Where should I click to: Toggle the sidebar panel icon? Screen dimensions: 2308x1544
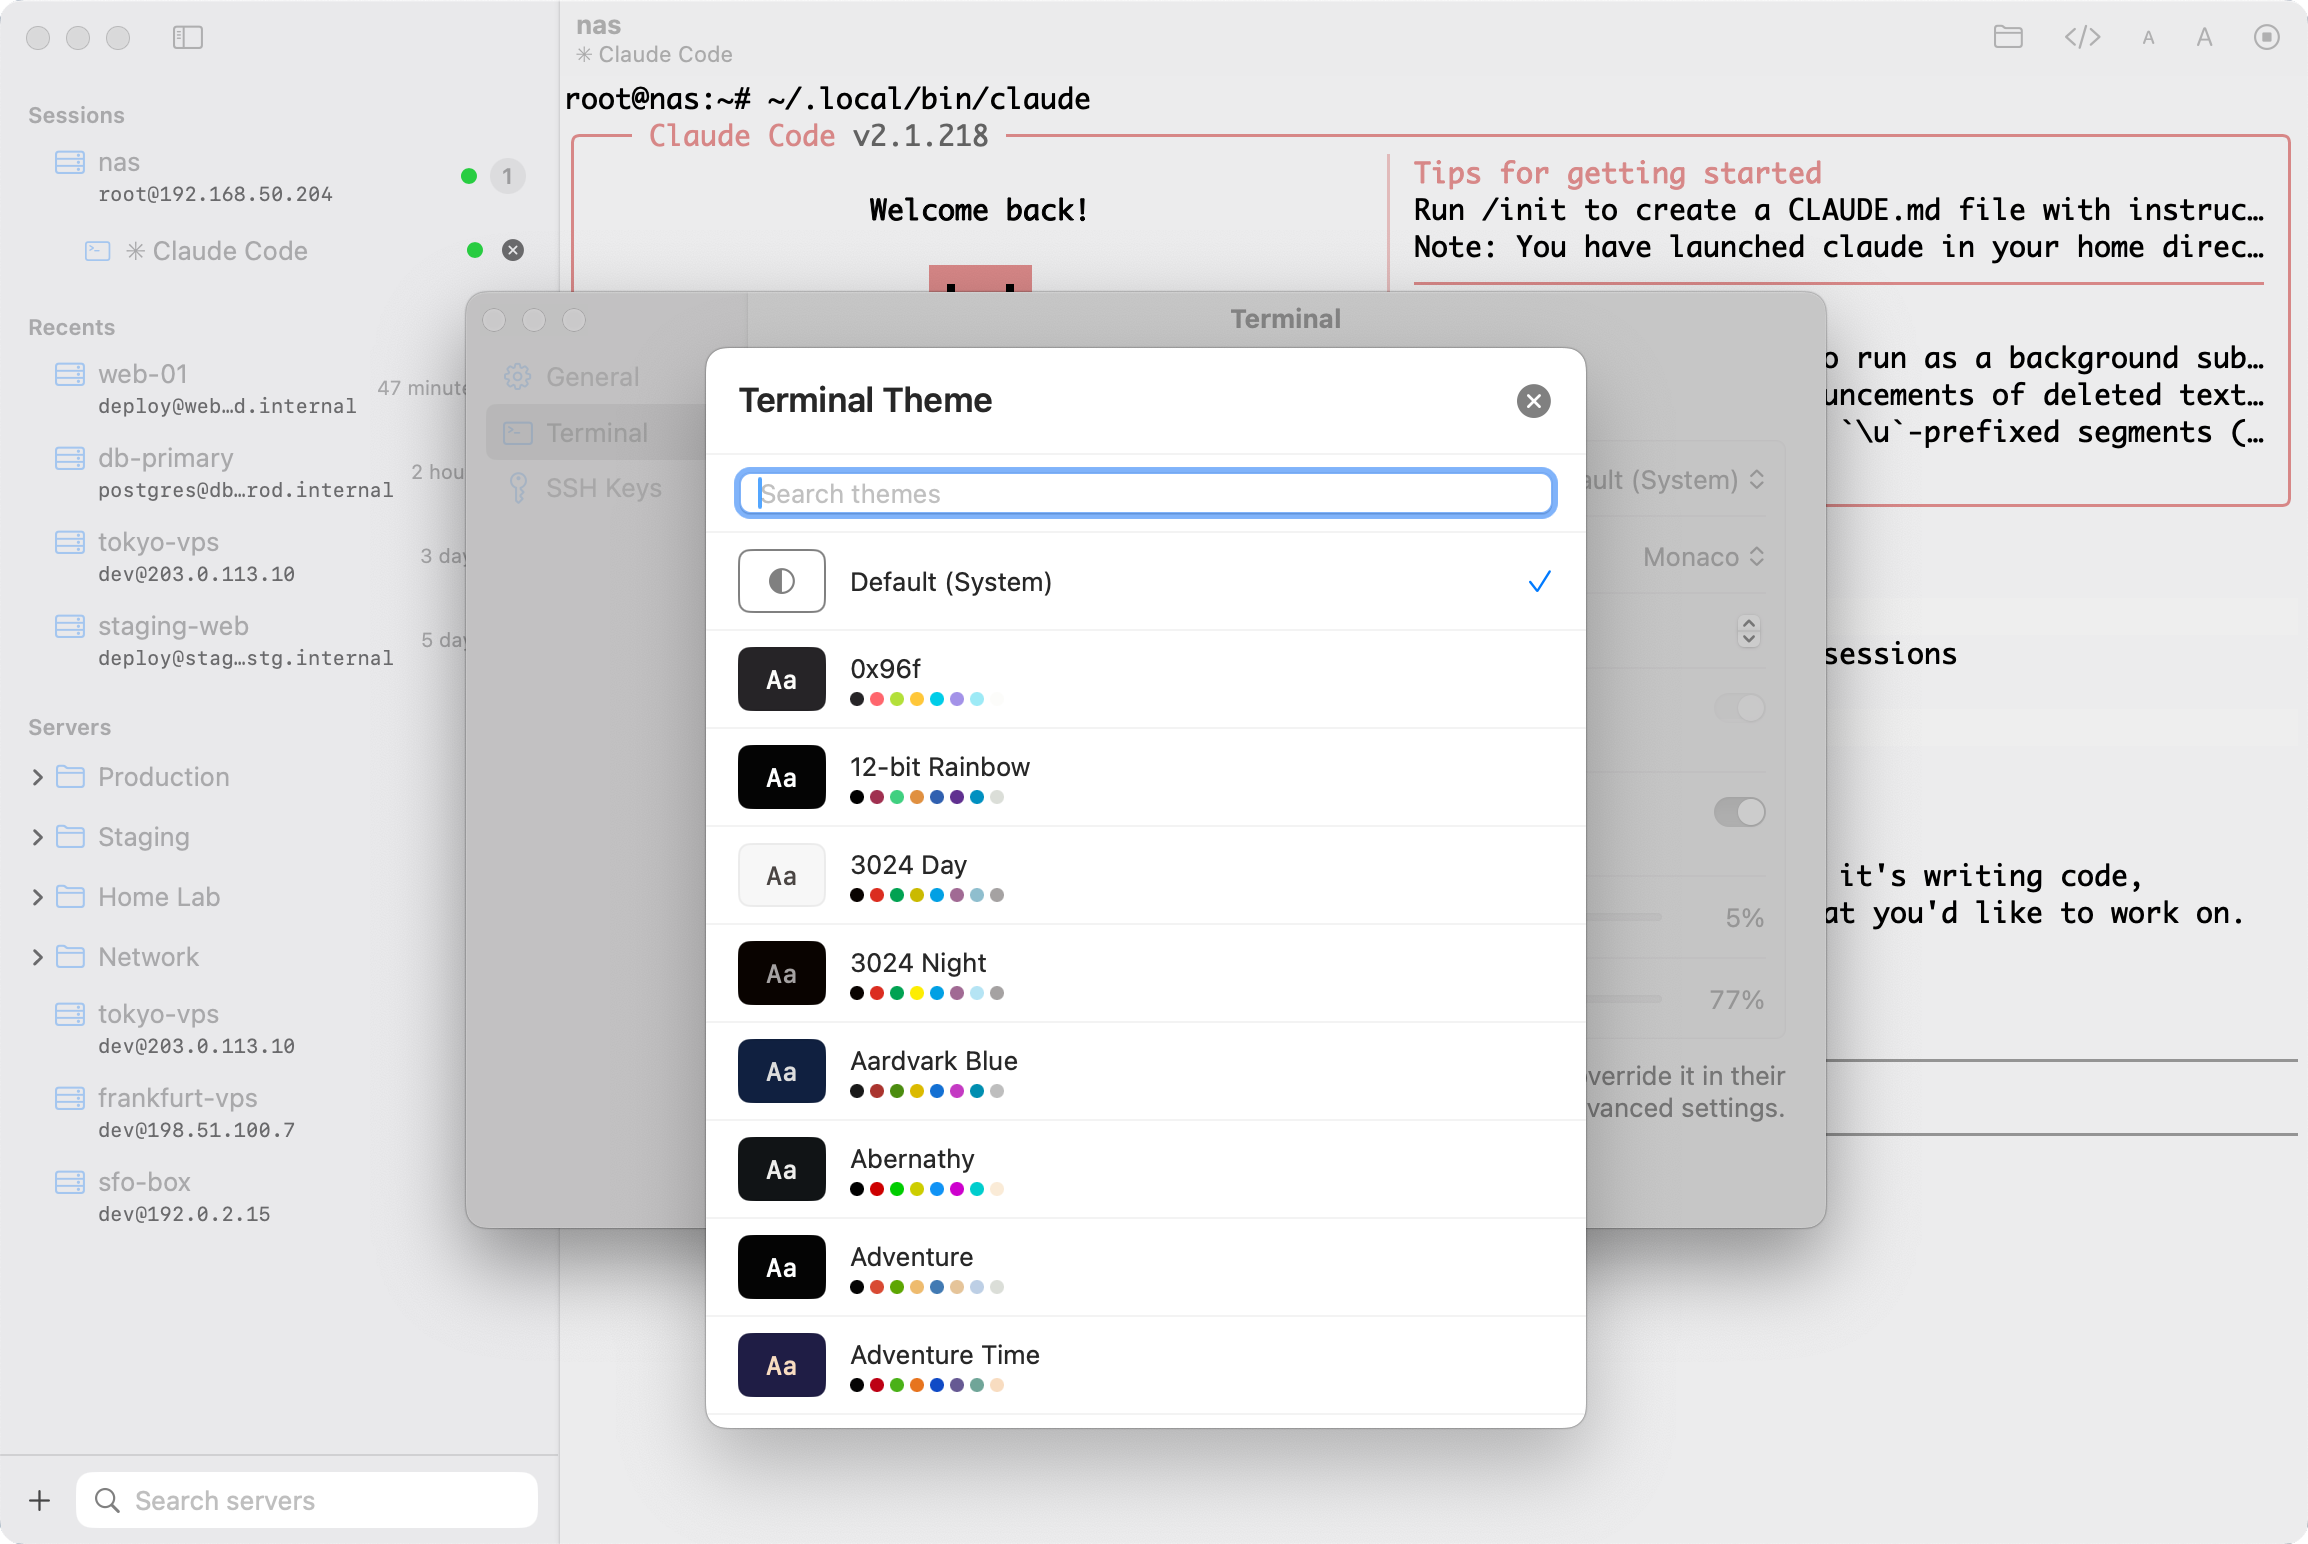point(188,38)
